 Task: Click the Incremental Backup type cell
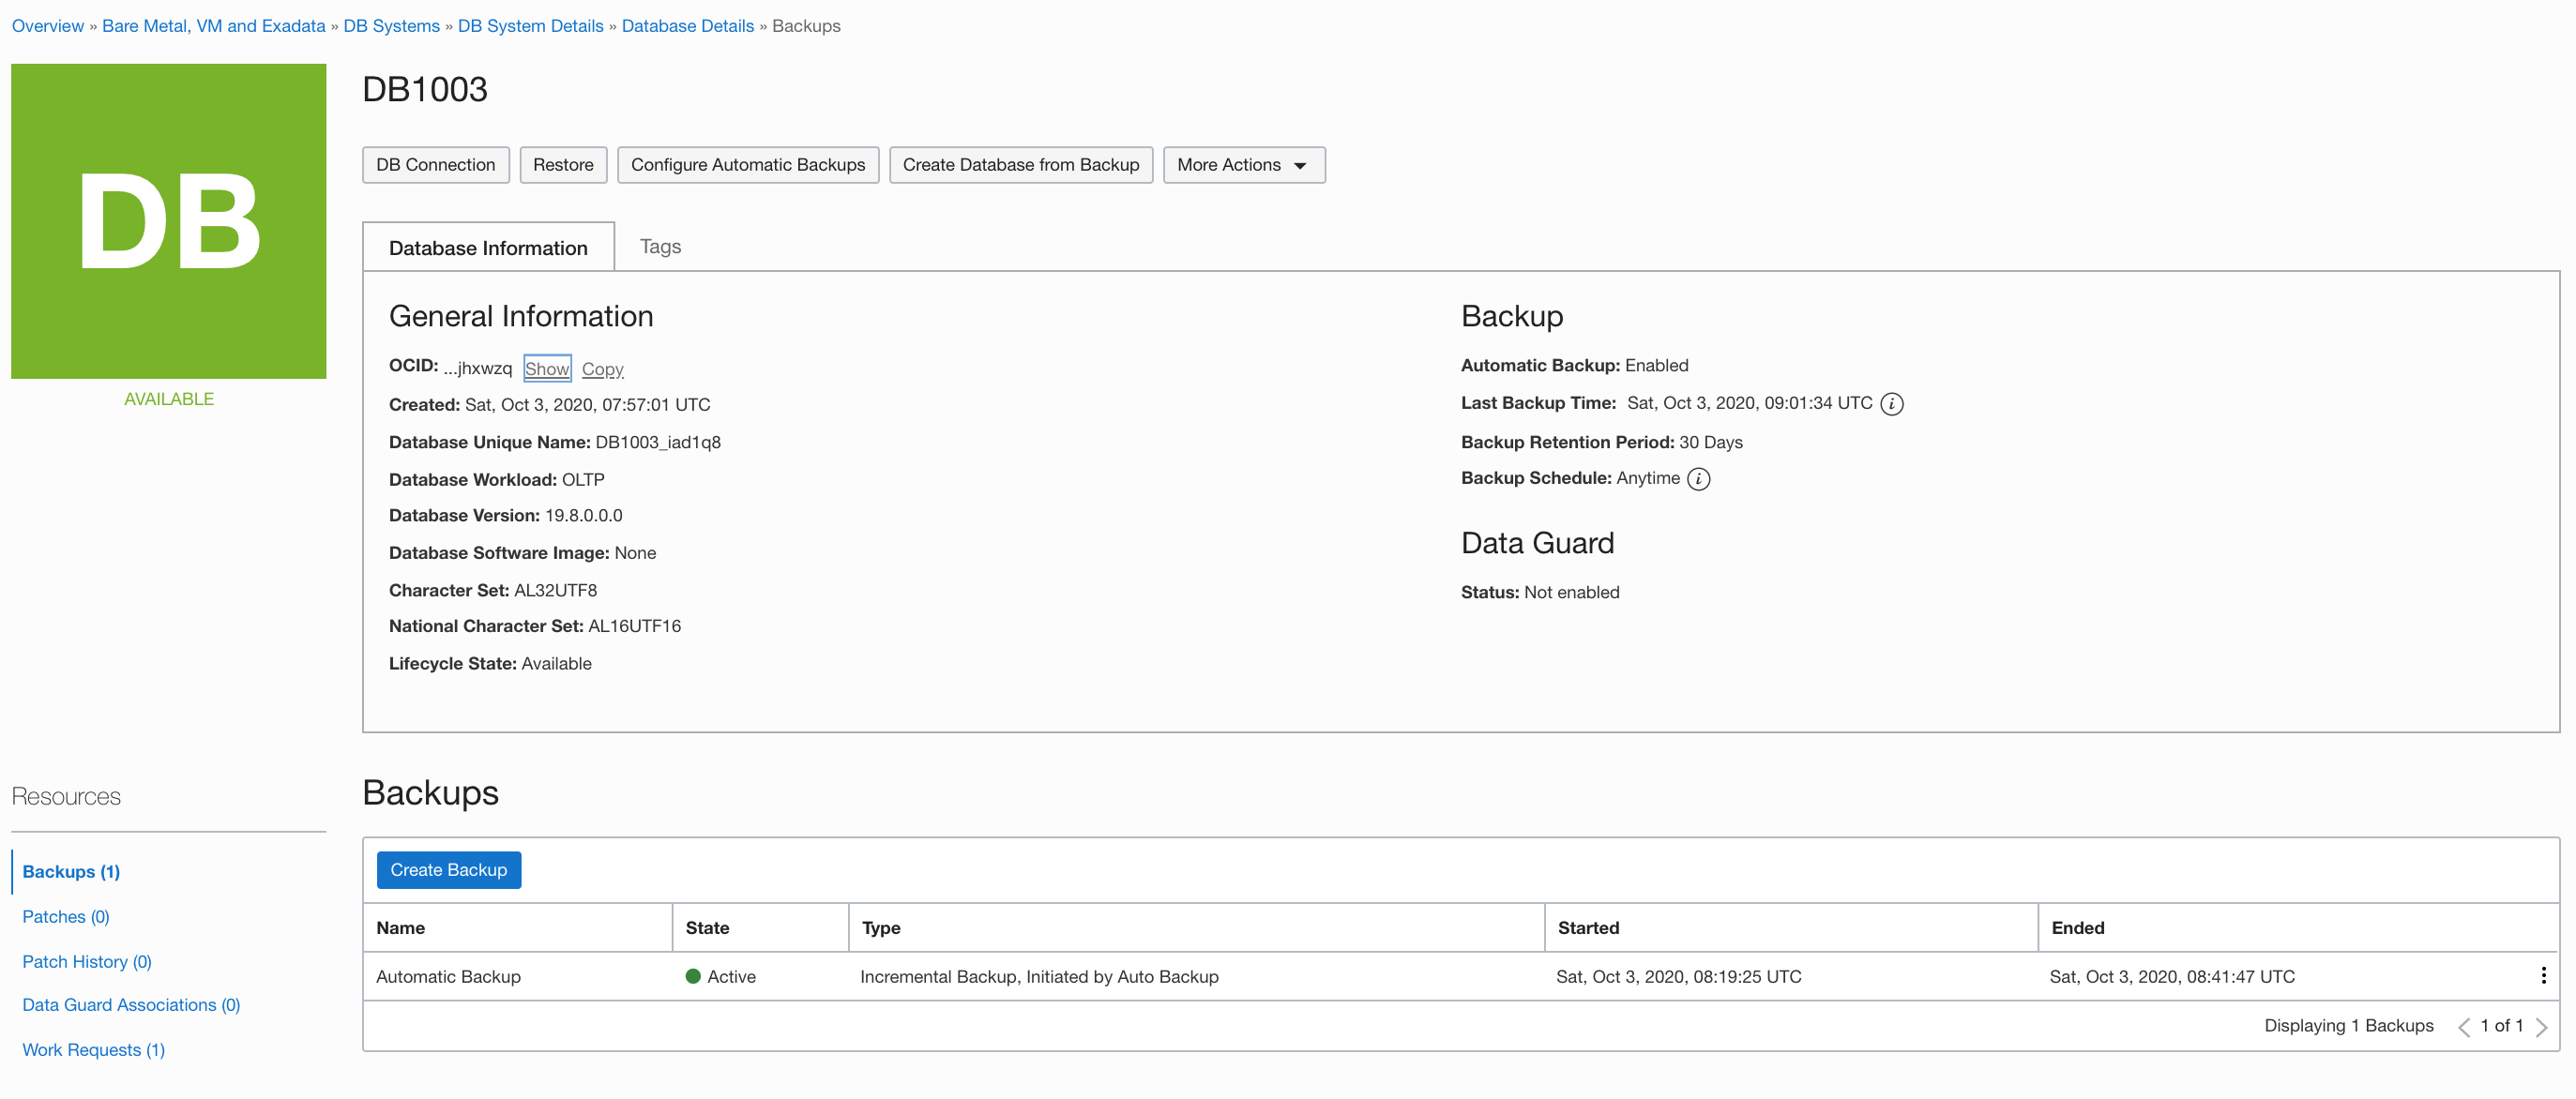pos(1039,977)
